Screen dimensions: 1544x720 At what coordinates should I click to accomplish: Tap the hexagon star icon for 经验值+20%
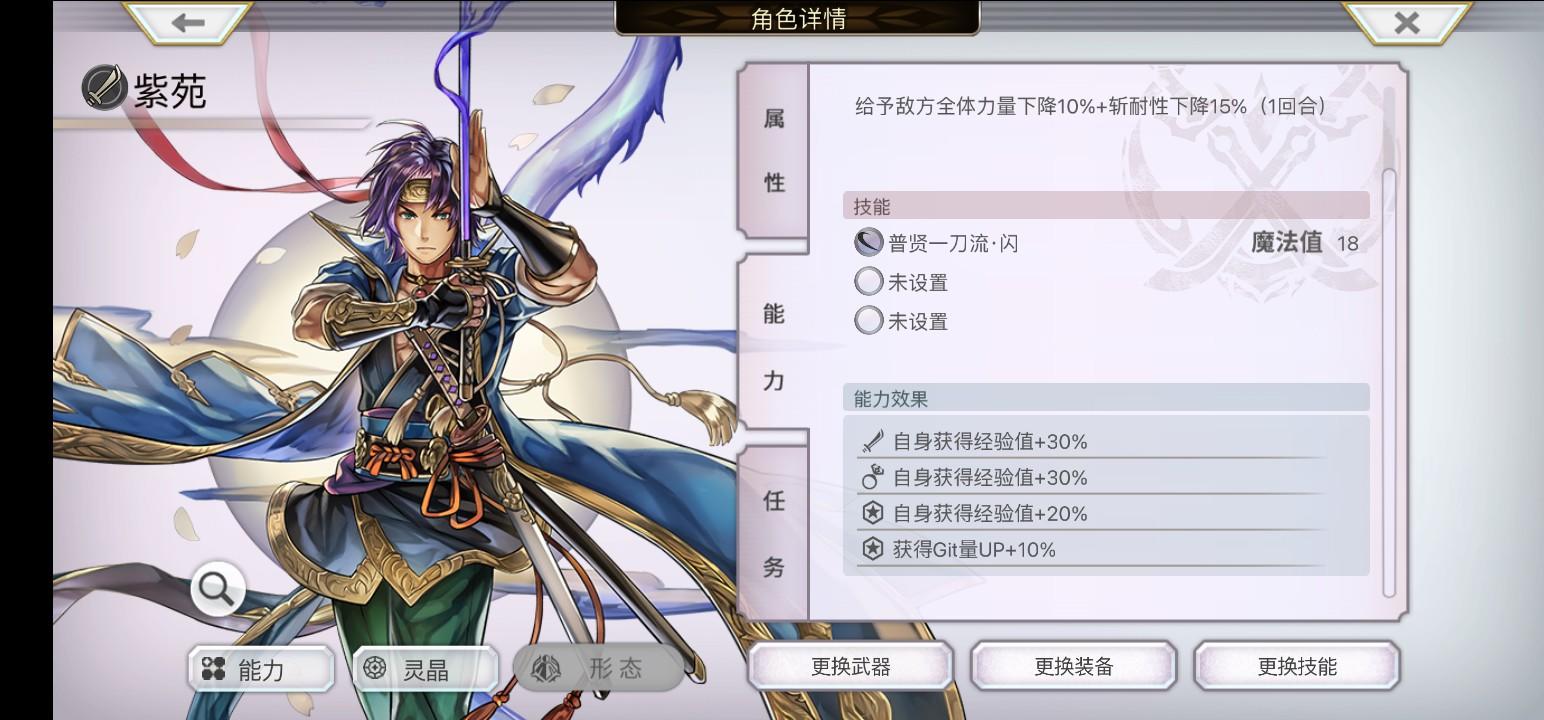click(873, 513)
